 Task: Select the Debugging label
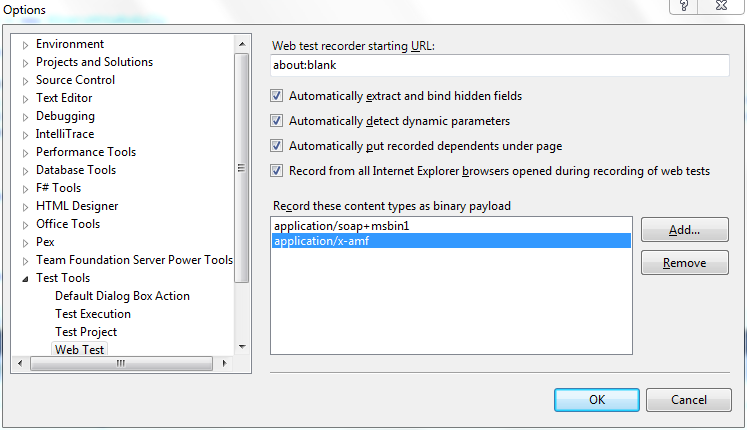click(x=65, y=116)
